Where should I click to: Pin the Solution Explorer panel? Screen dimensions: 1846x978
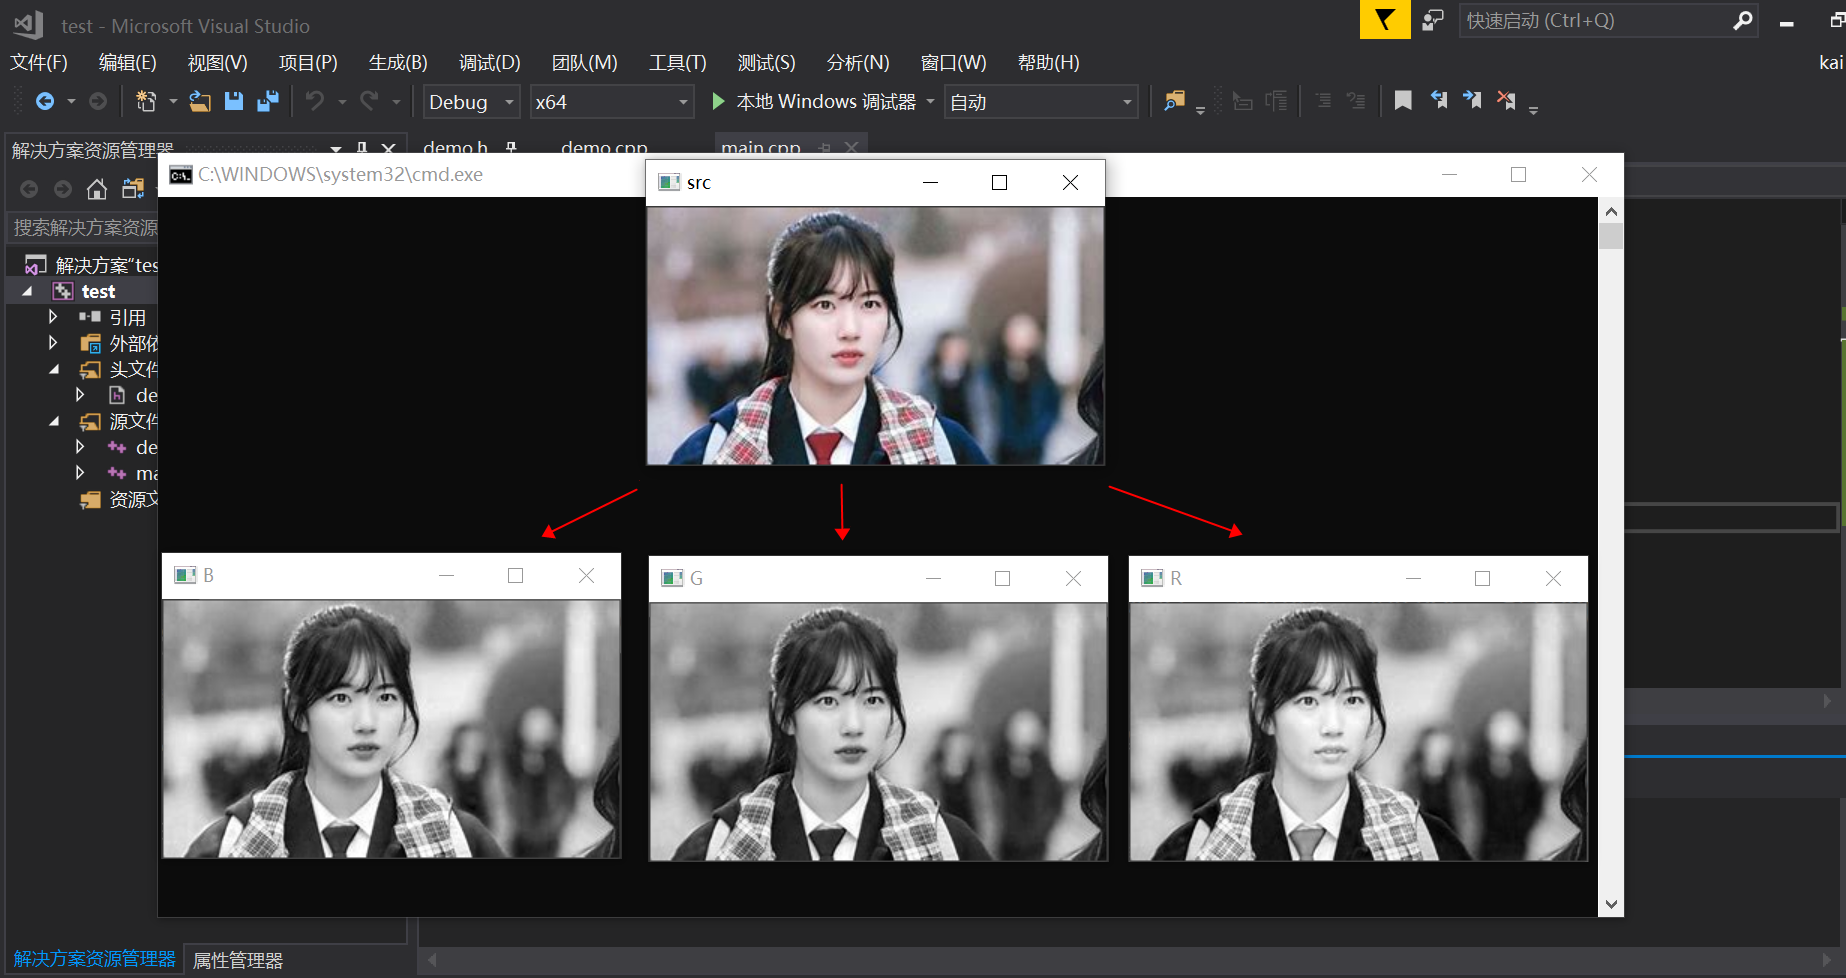pyautogui.click(x=362, y=149)
